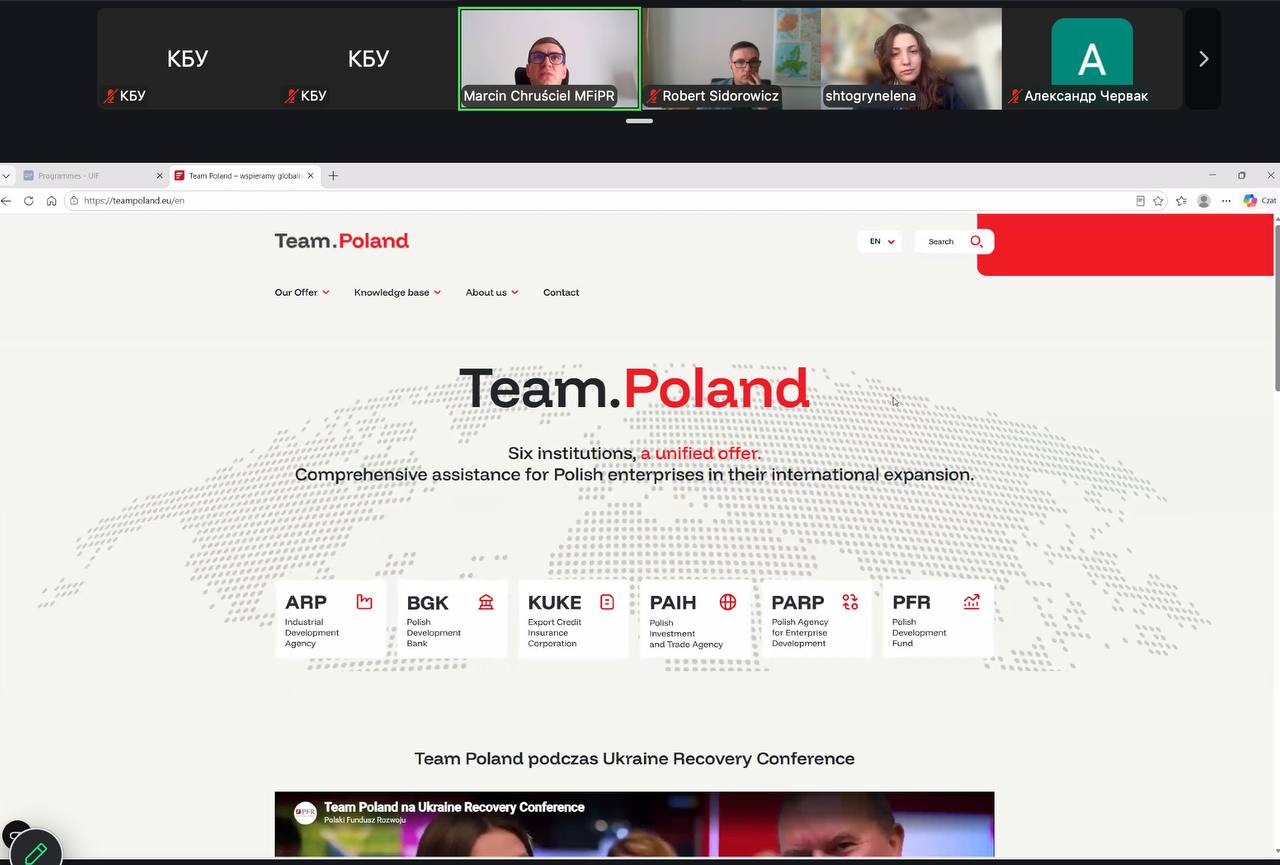
Task: Expand the Our Offer menu
Action: (302, 292)
